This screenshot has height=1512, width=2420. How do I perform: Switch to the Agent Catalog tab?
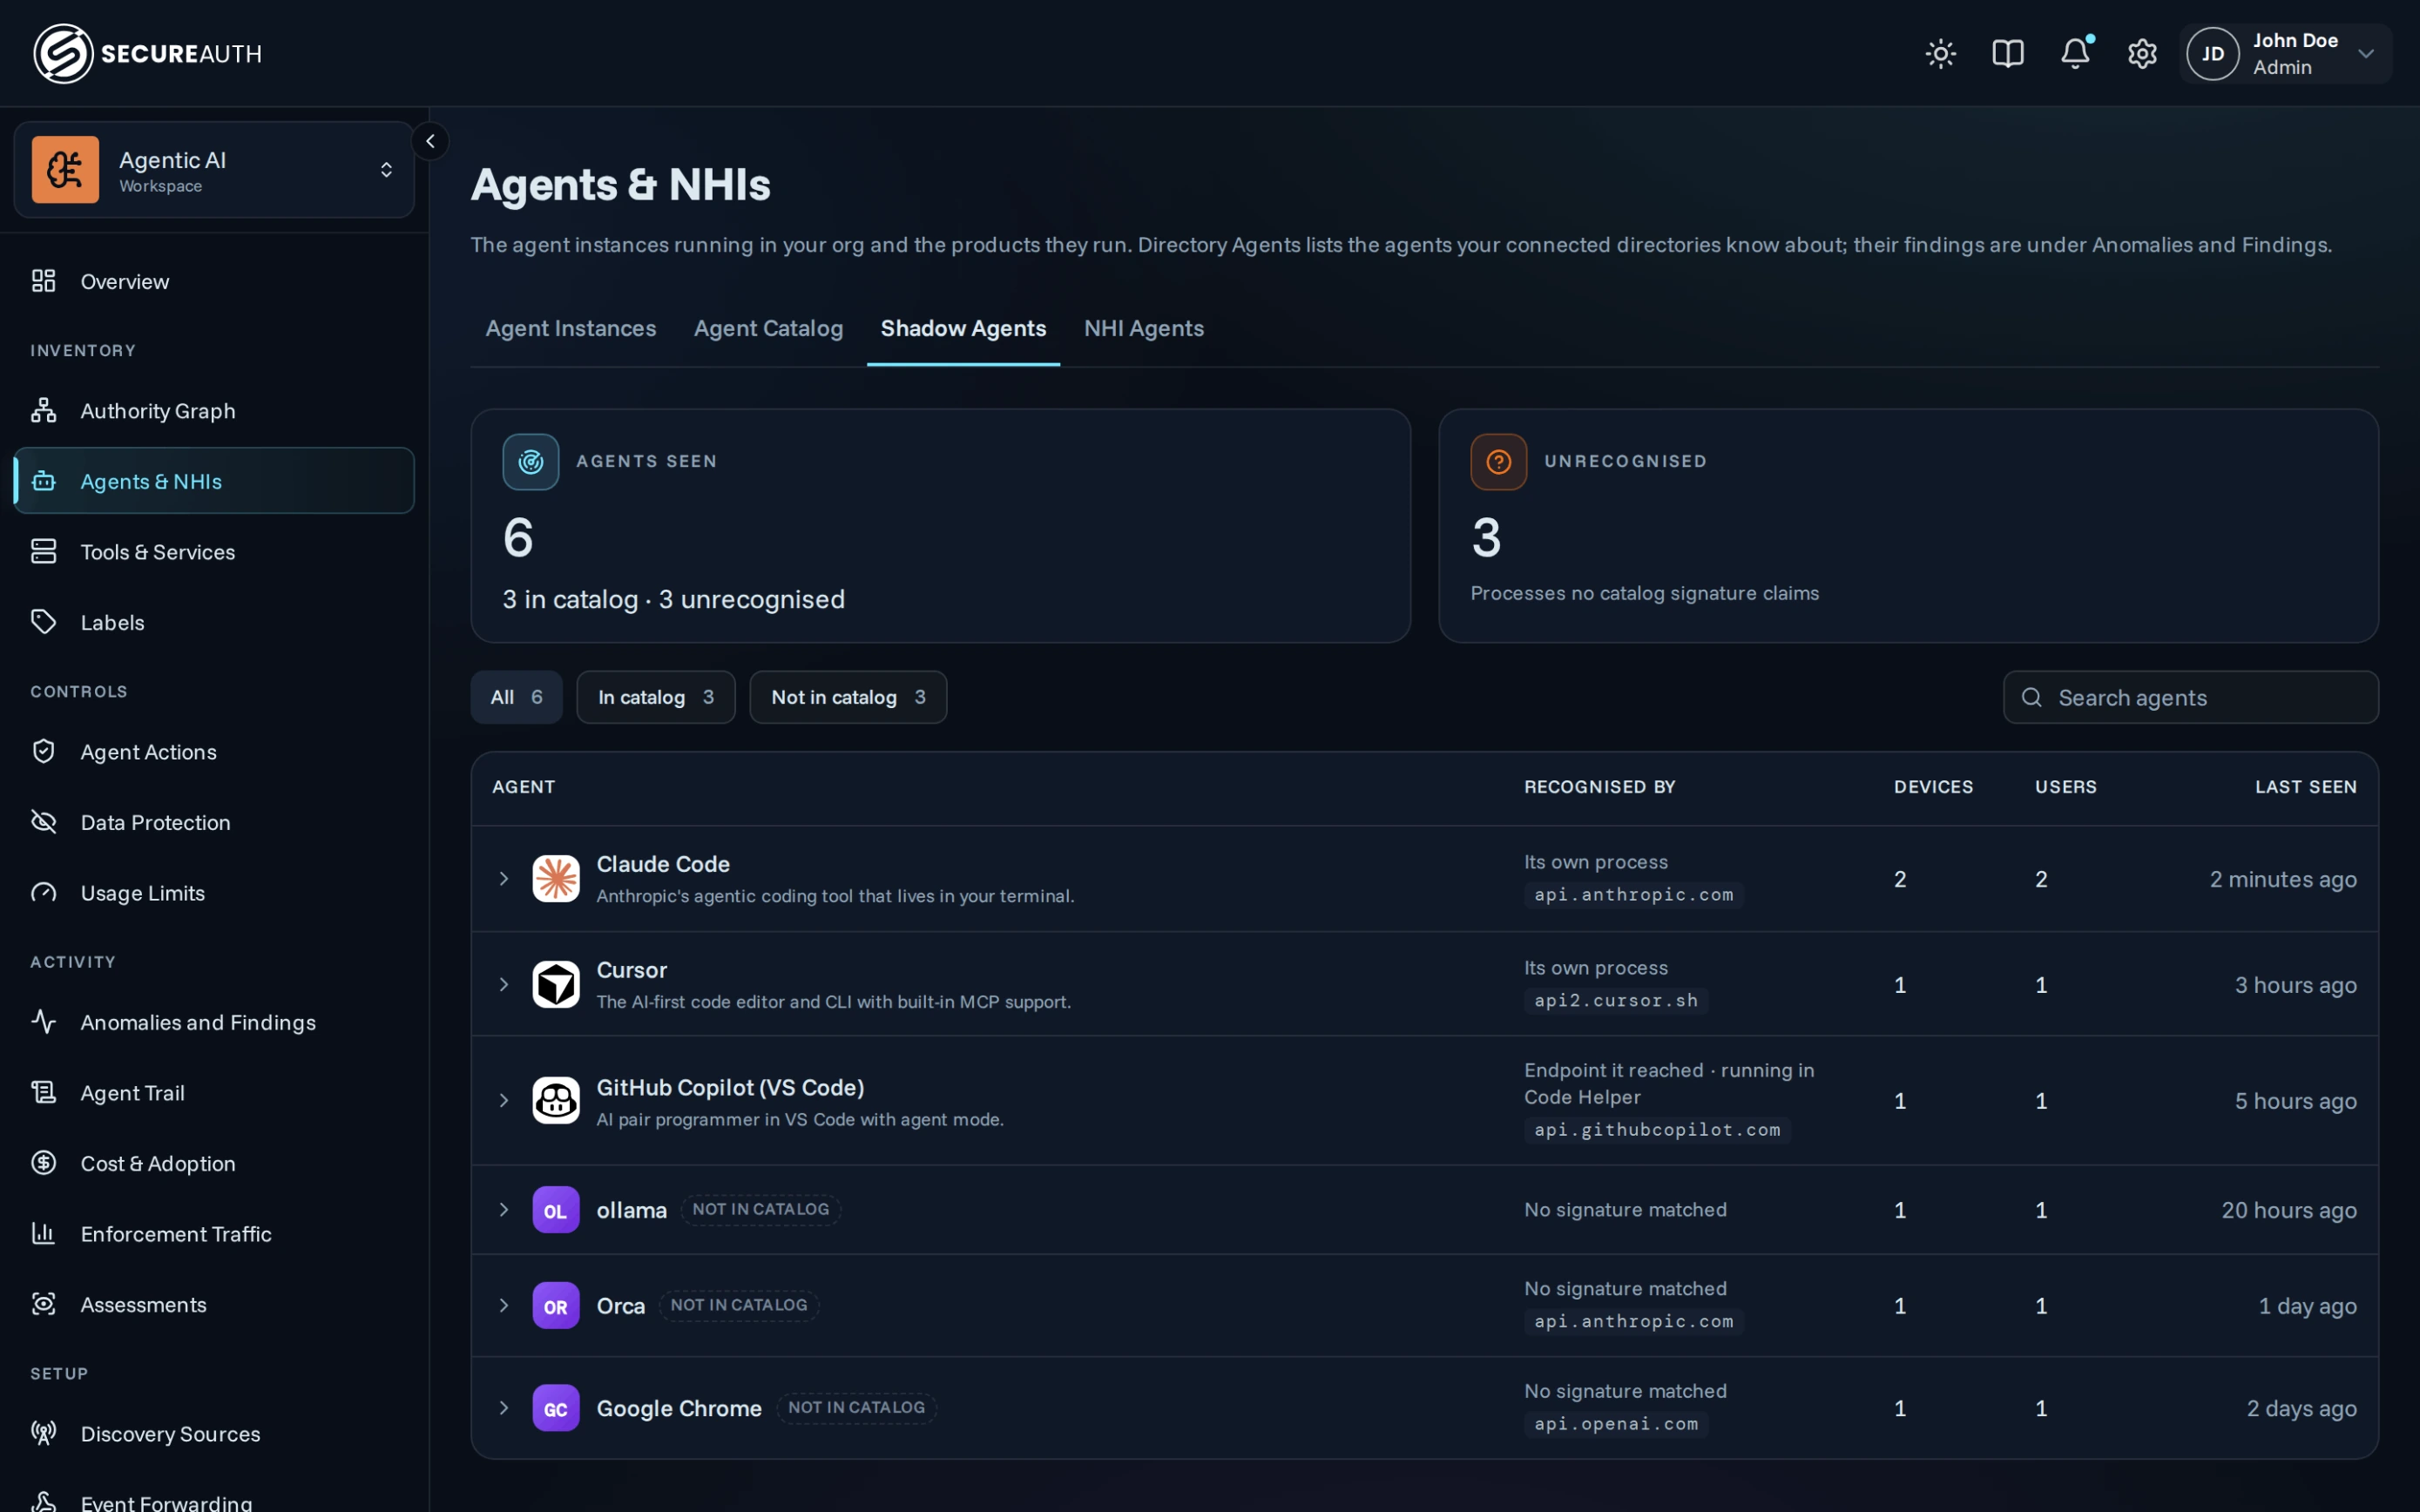[768, 328]
